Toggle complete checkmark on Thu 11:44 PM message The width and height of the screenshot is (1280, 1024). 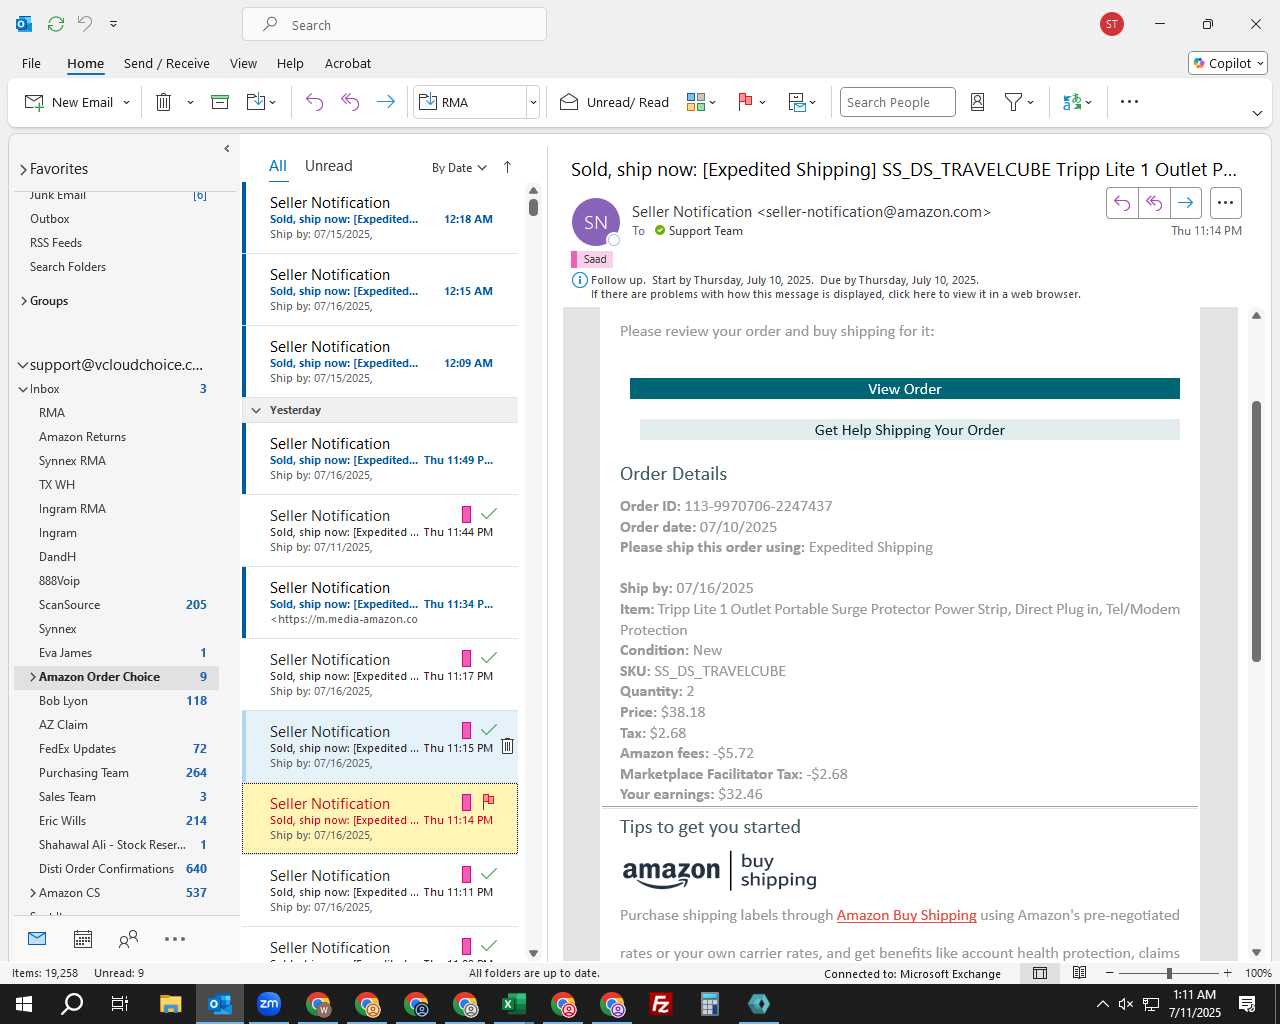489,514
